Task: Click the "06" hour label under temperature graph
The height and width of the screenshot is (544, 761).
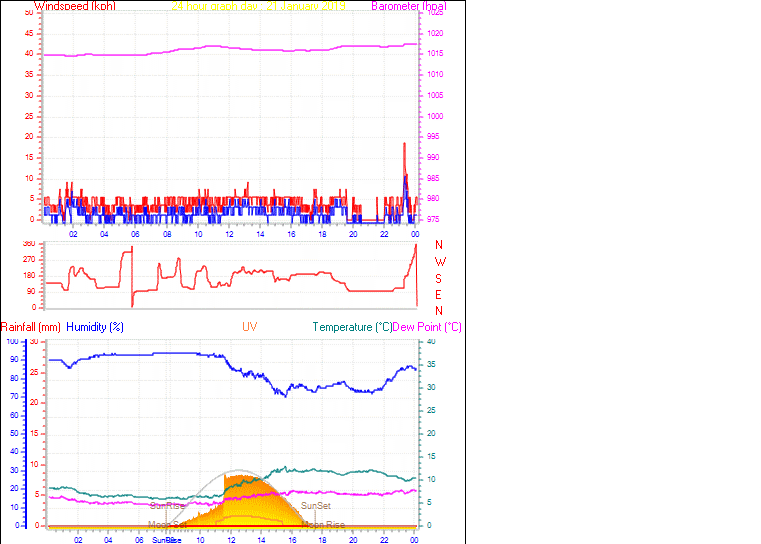Action: pos(139,540)
